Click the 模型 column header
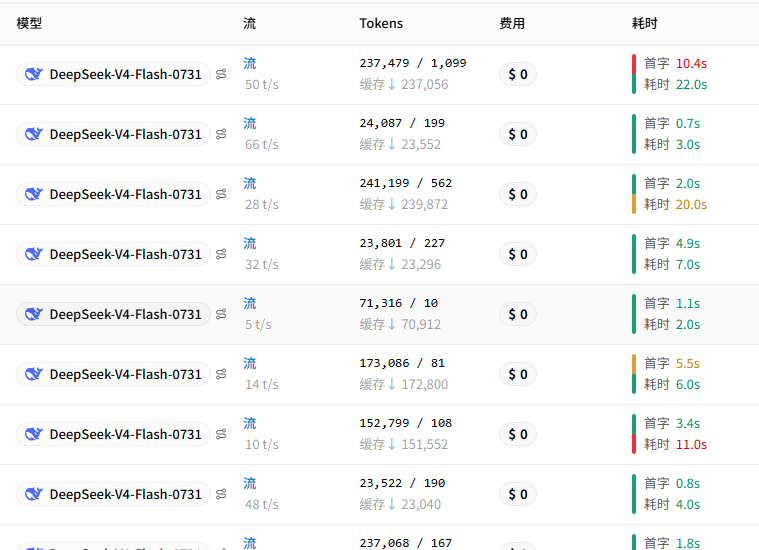The image size is (759, 550). click(x=29, y=23)
